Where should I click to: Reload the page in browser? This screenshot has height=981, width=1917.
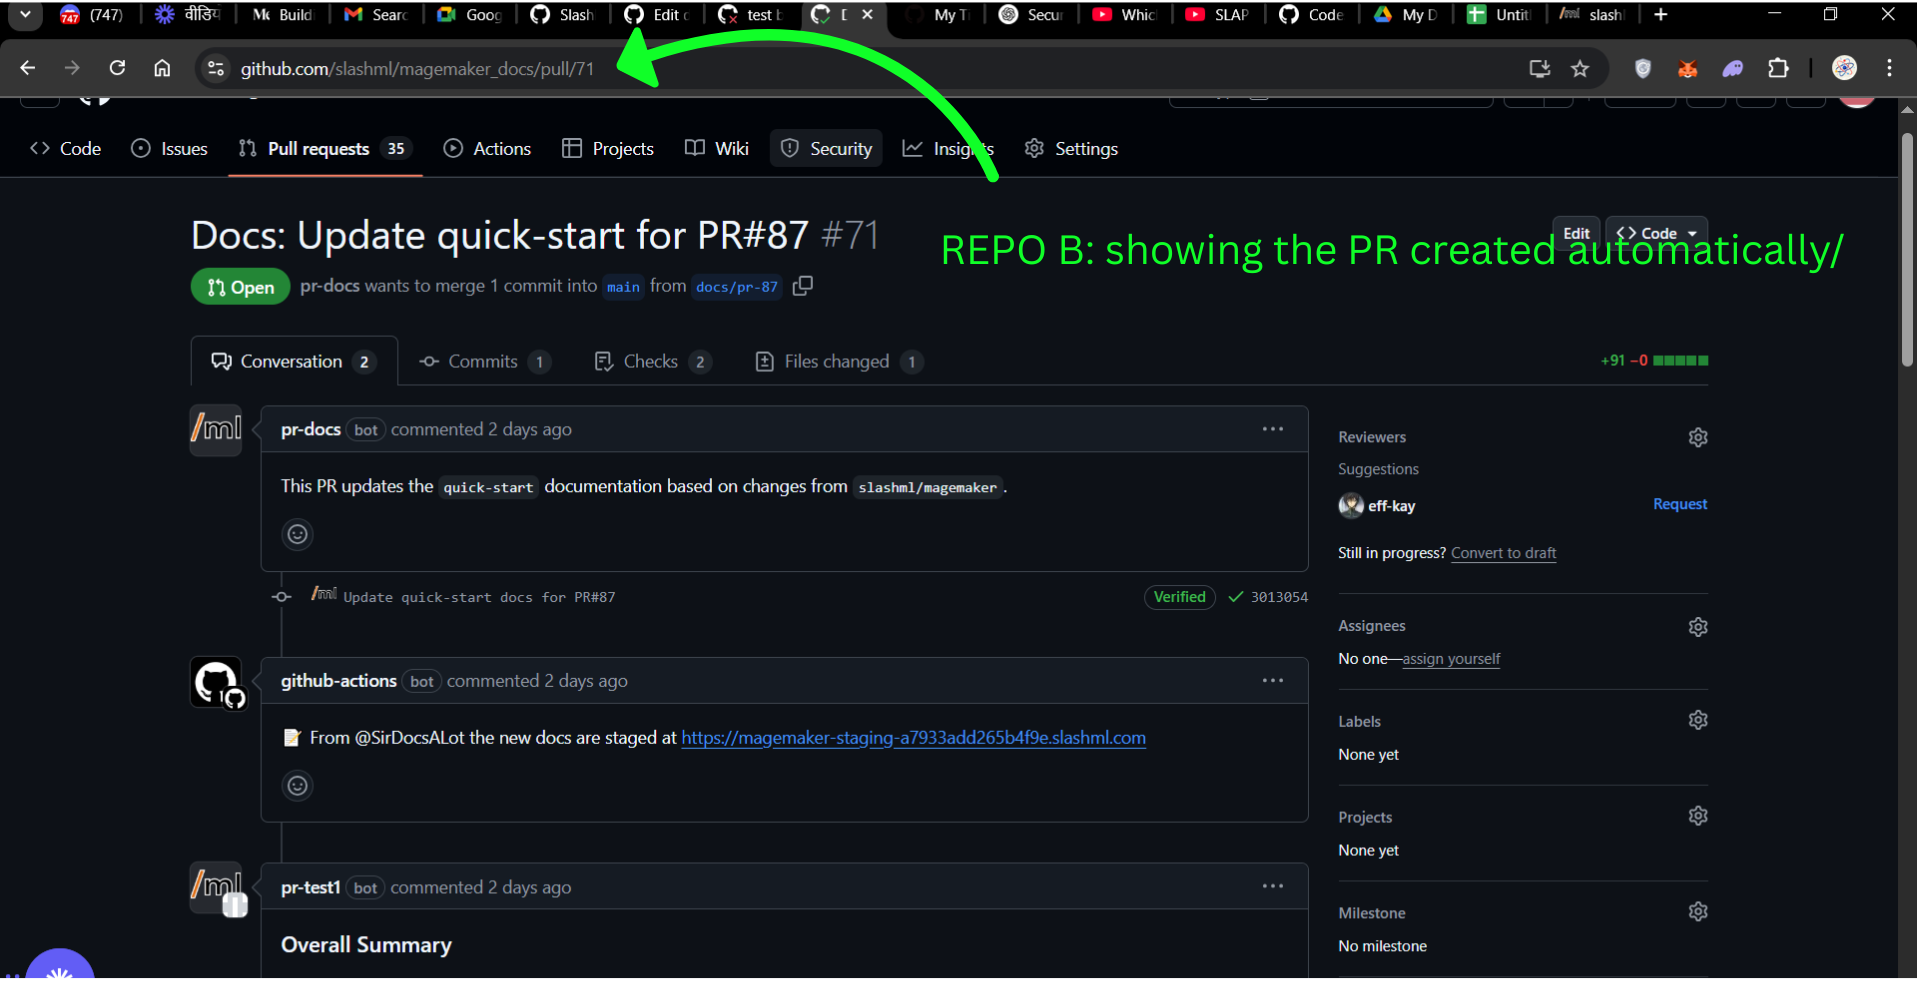click(x=117, y=68)
